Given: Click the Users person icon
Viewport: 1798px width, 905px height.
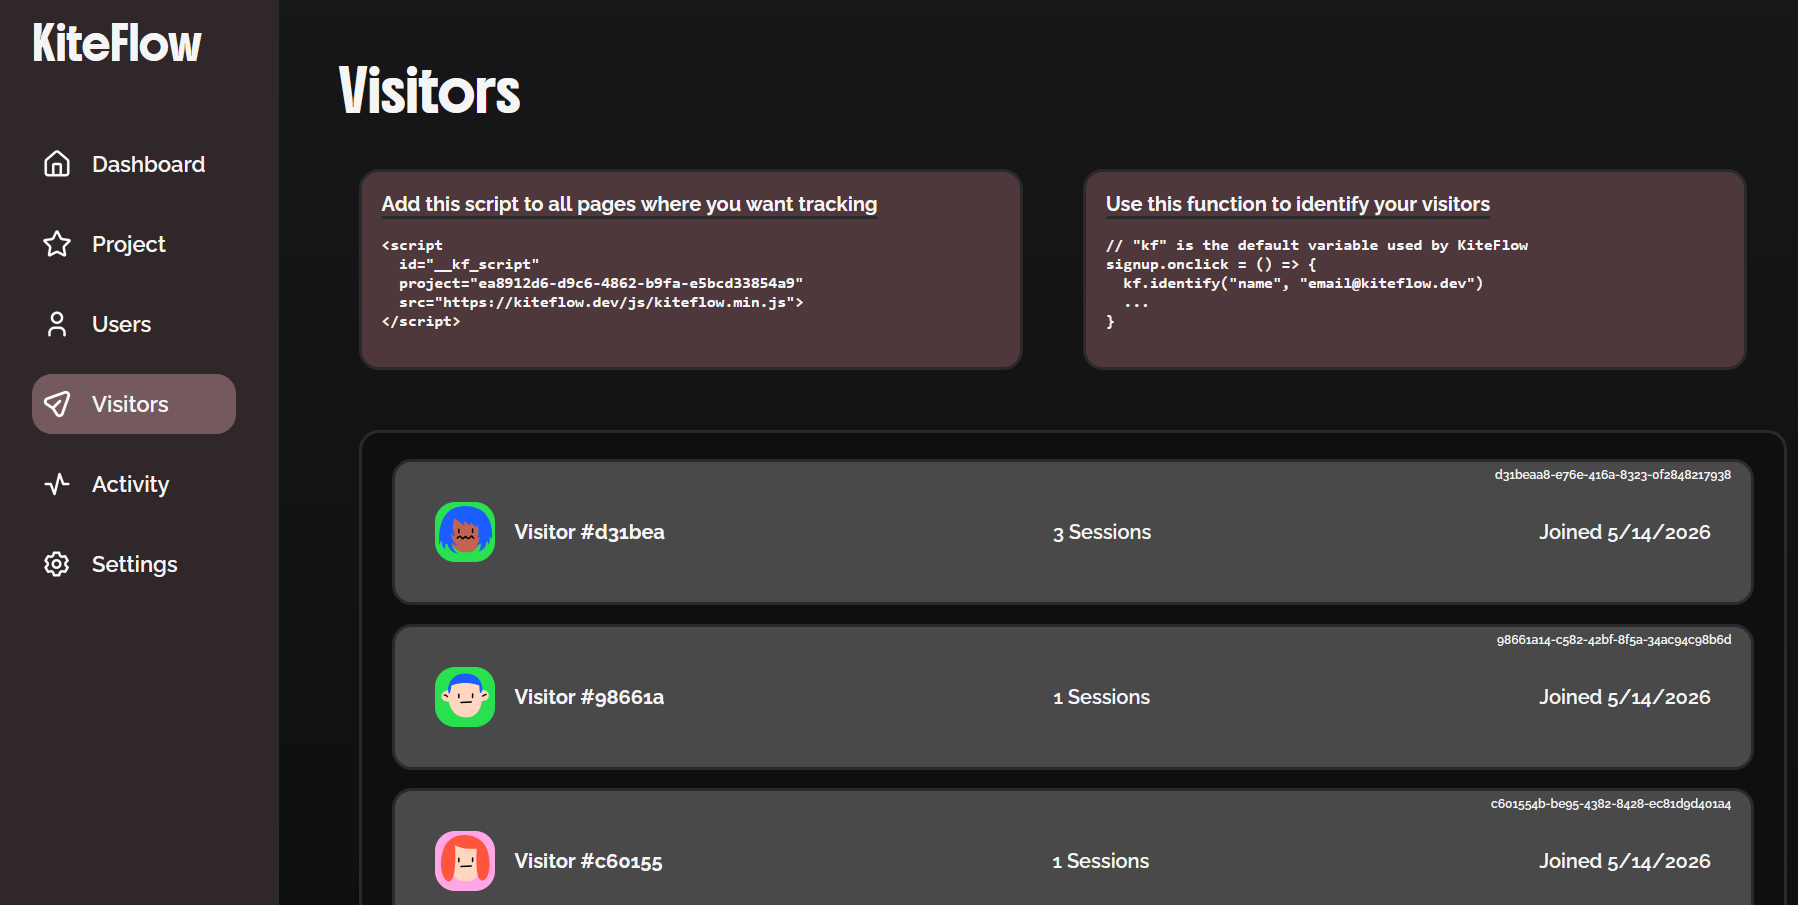Looking at the screenshot, I should [x=57, y=324].
